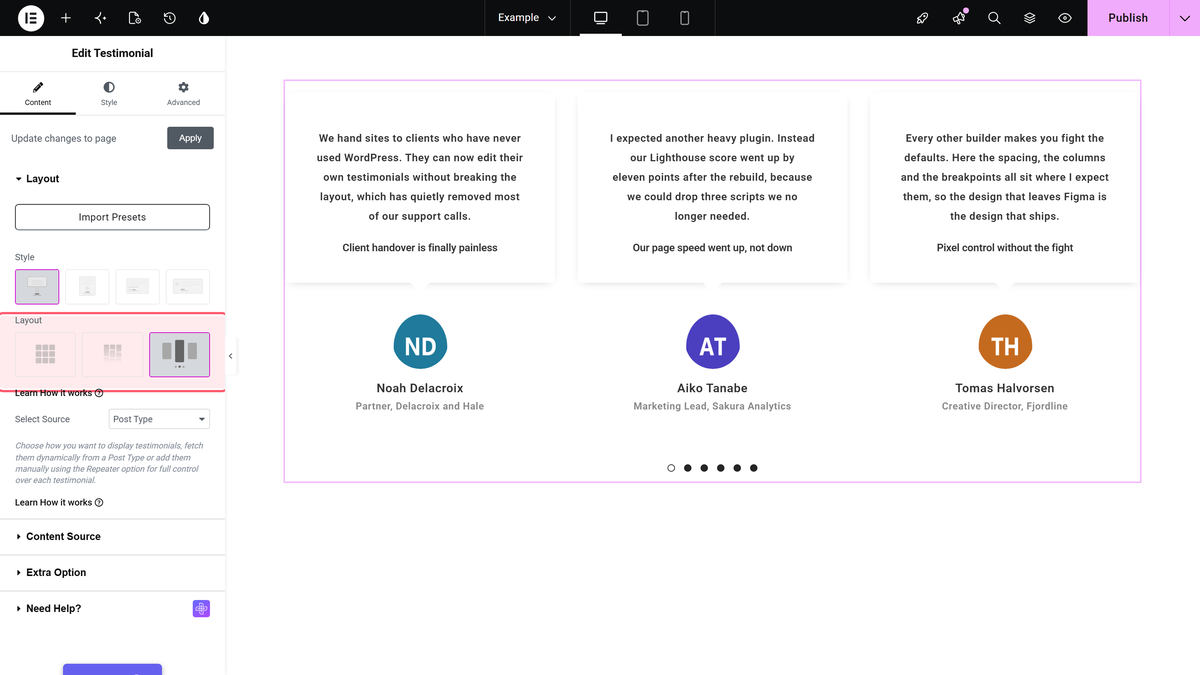Image resolution: width=1200 pixels, height=675 pixels.
Task: Click the plus Add Element icon
Action: (x=66, y=18)
